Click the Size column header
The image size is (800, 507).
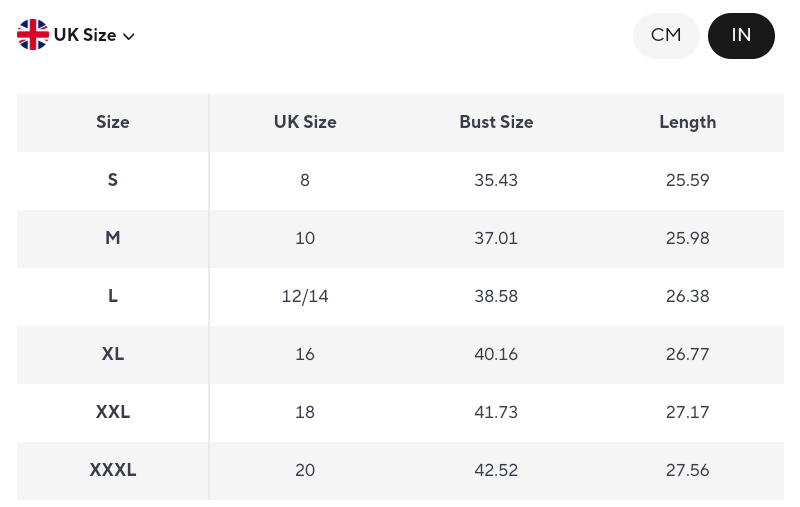tap(113, 123)
